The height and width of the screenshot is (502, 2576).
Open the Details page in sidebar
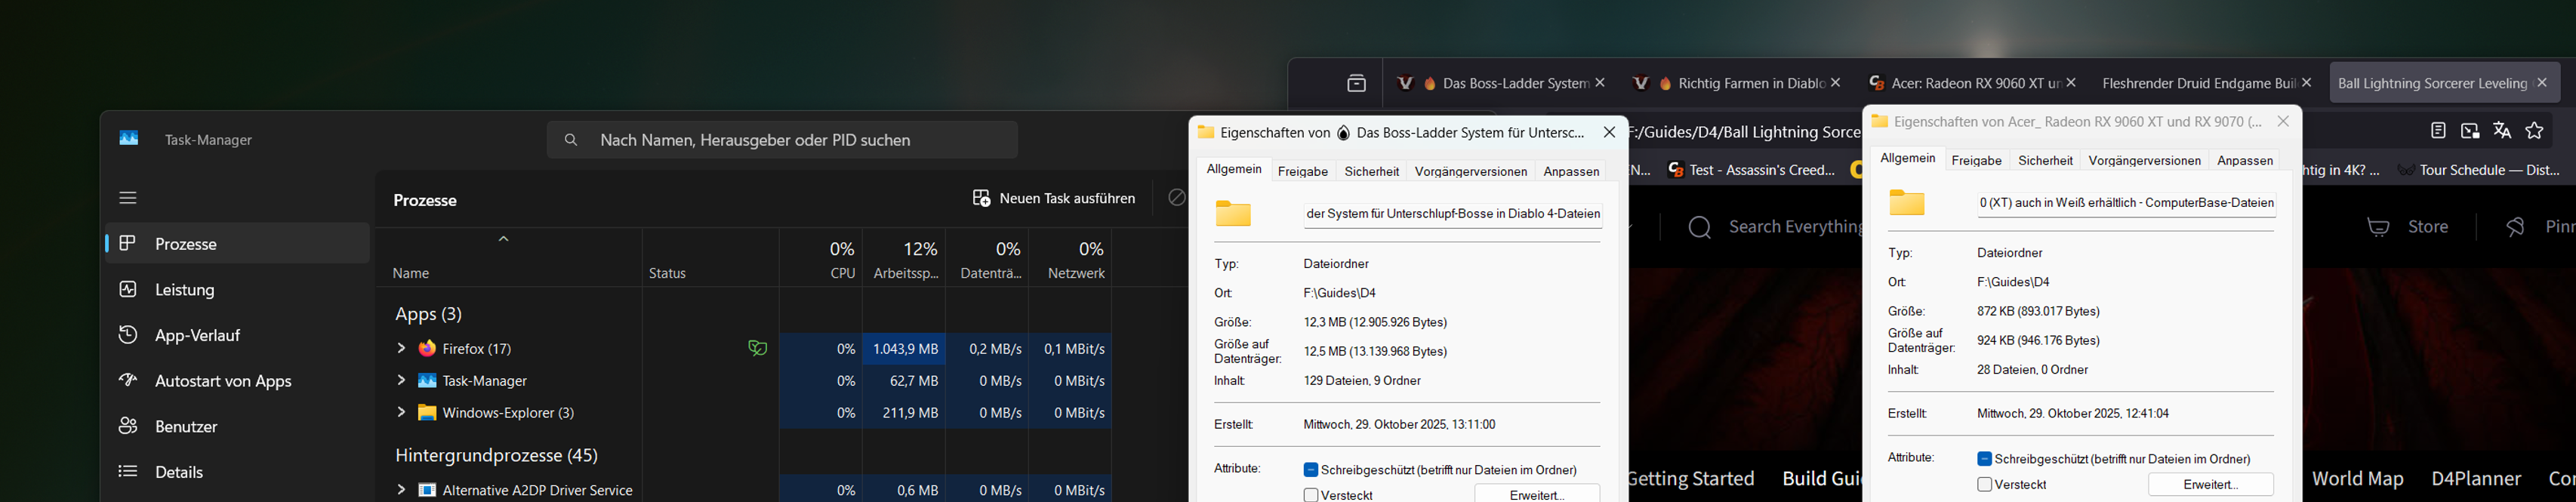coord(237,472)
